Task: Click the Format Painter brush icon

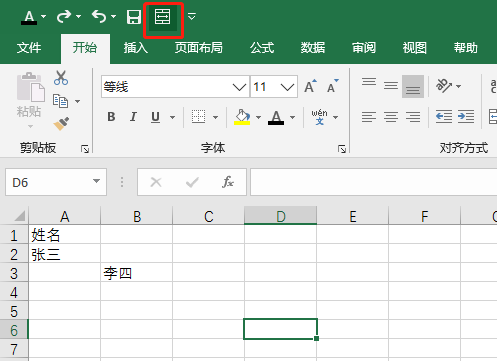Action: coord(61,123)
